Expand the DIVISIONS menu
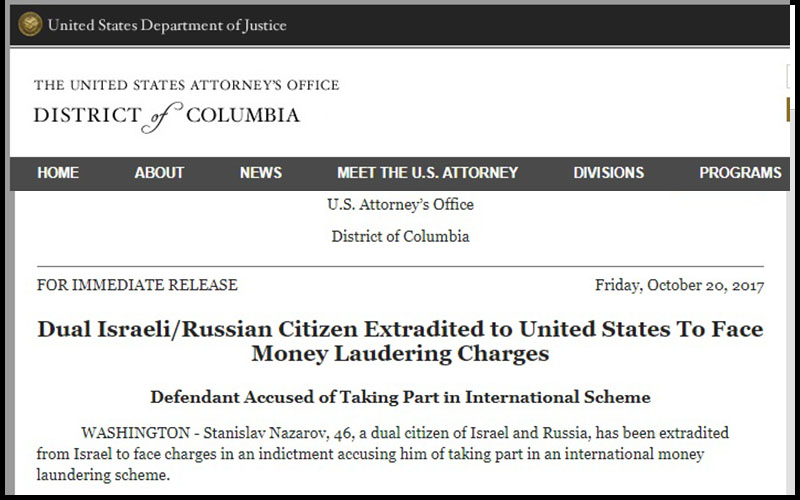Viewport: 800px width, 500px height. tap(608, 172)
